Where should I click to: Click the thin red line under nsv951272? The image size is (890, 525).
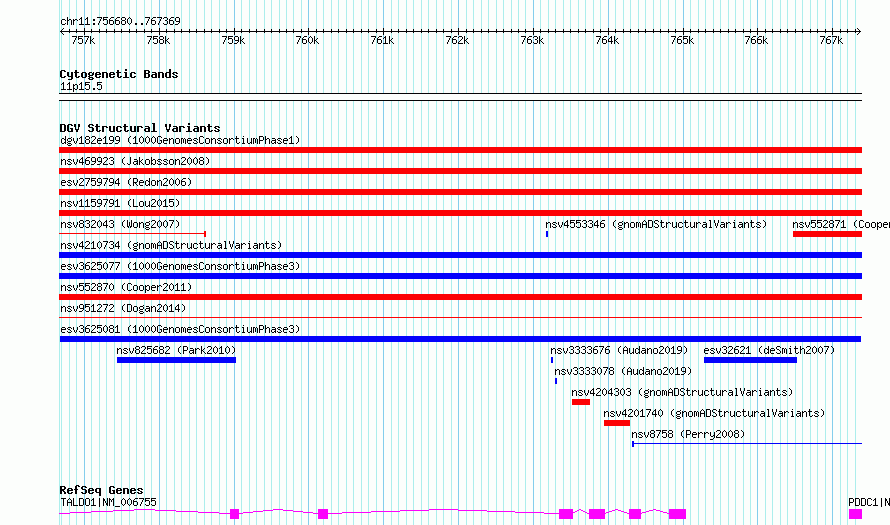[x=460, y=317]
